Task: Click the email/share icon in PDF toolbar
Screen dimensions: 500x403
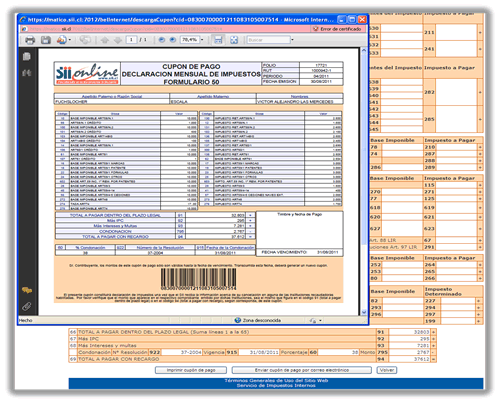Action: click(x=61, y=40)
